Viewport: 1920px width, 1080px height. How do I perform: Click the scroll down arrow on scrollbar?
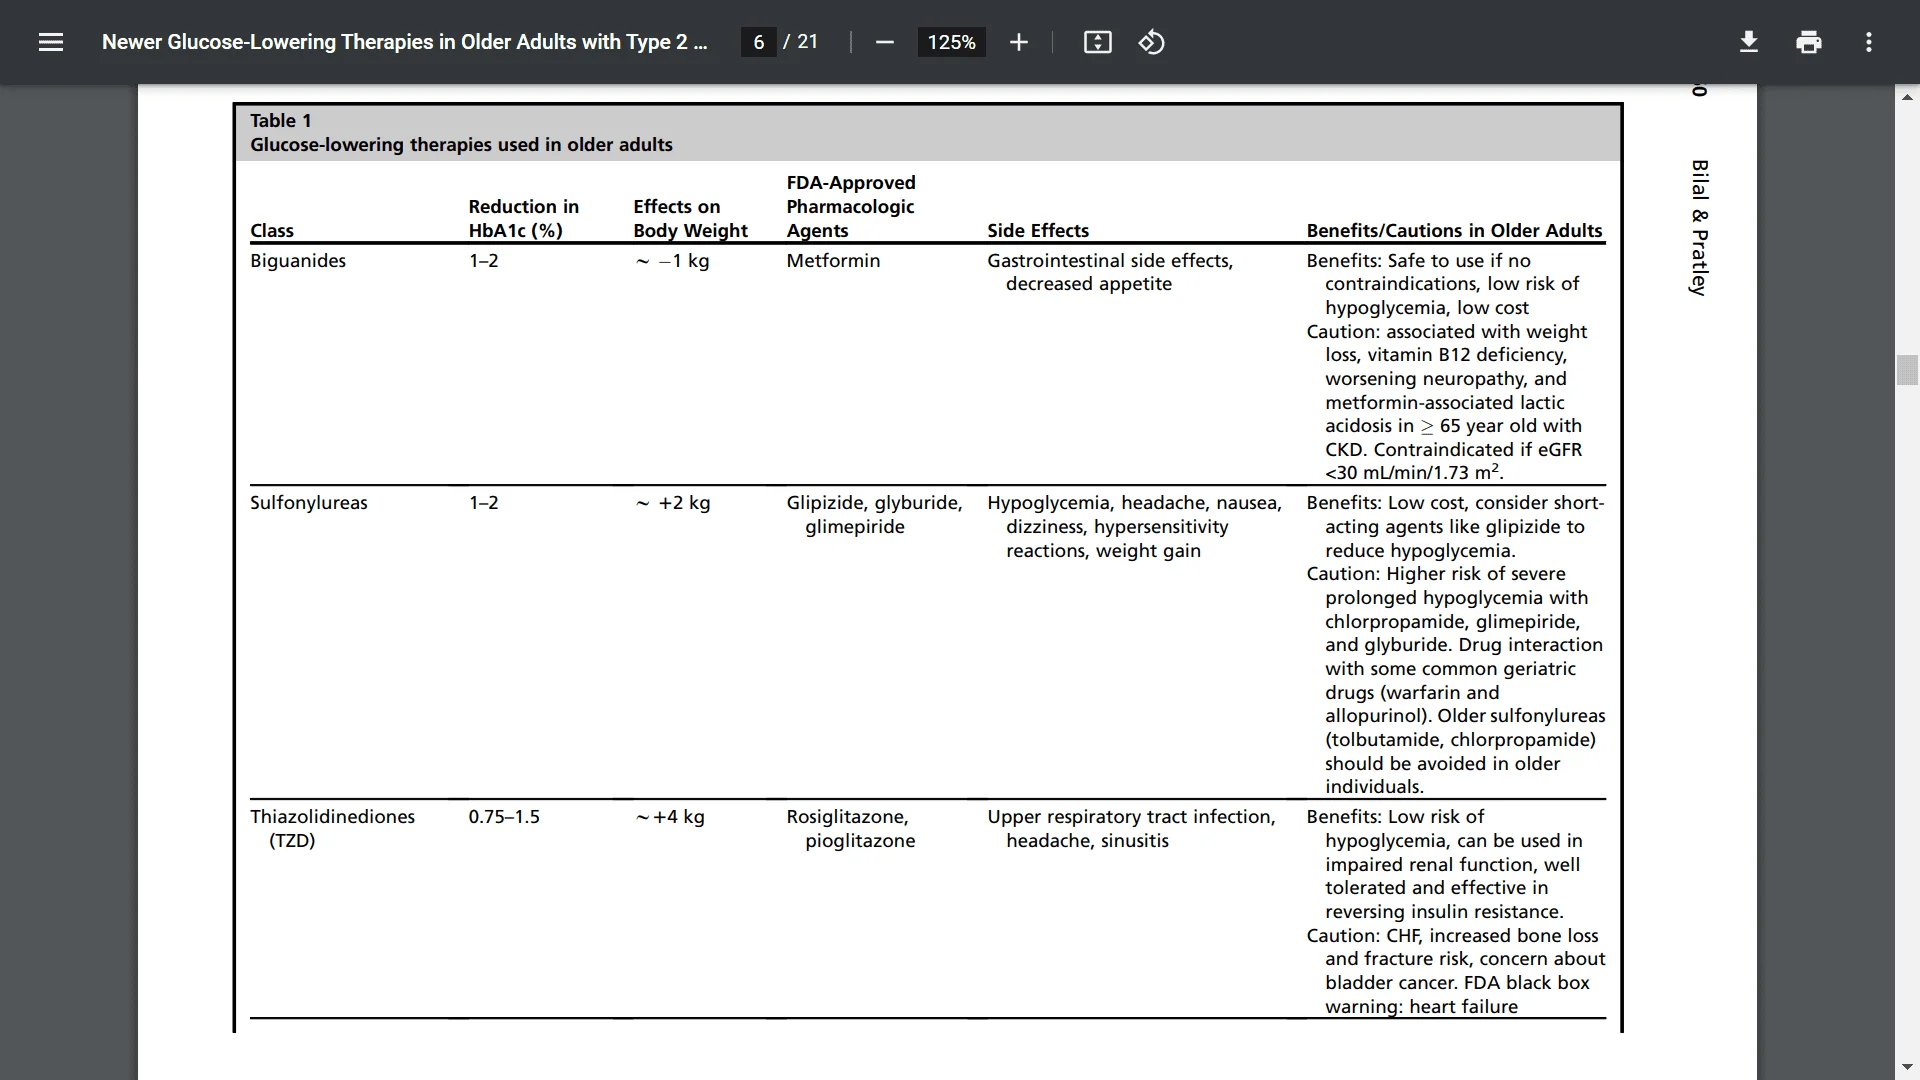coord(1907,1068)
